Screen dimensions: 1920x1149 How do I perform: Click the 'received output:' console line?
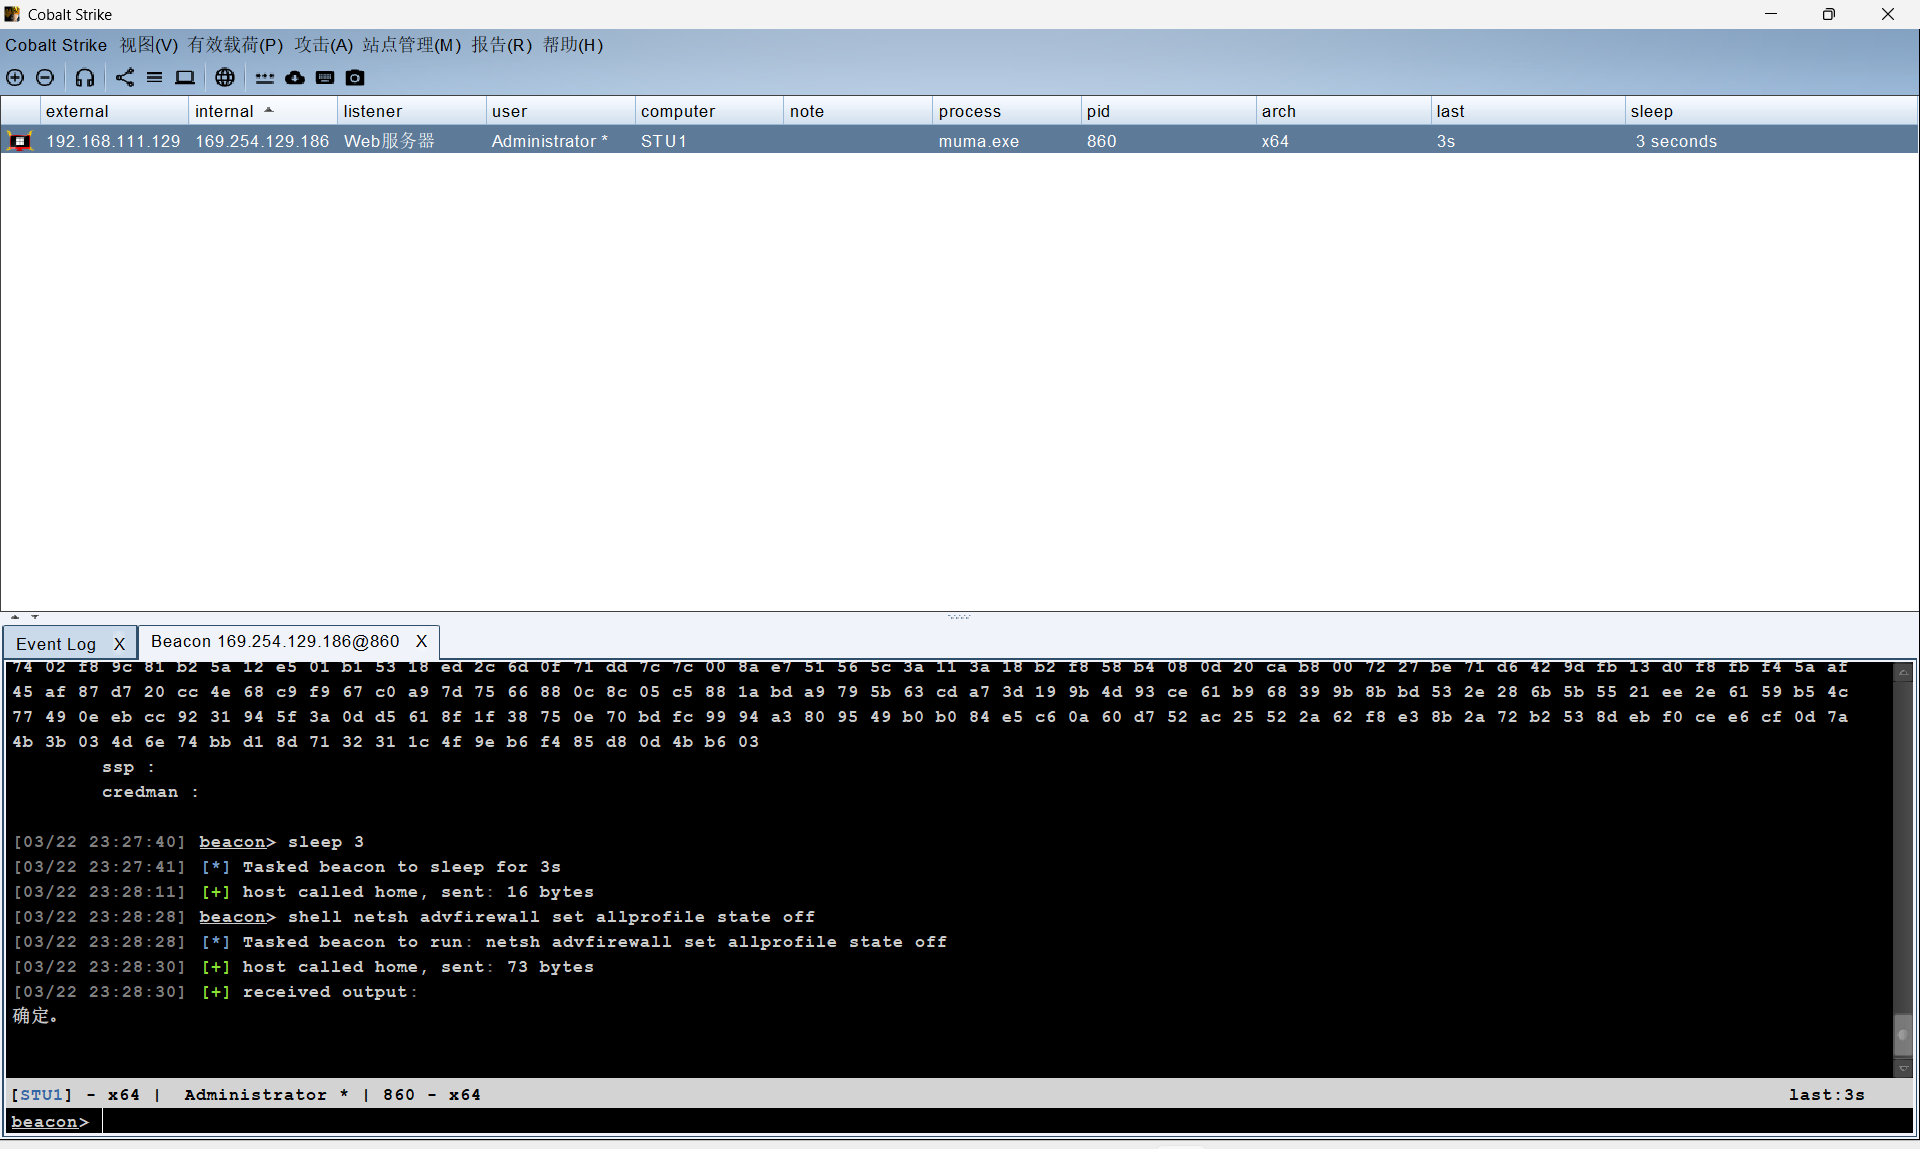pos(215,992)
